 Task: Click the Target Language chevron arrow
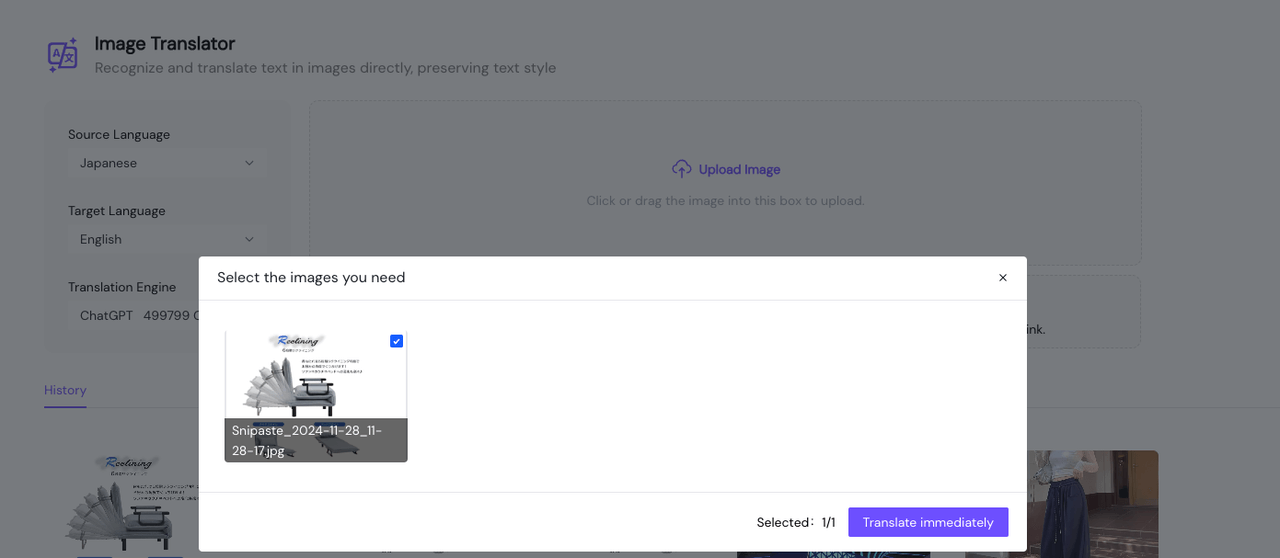coord(249,239)
